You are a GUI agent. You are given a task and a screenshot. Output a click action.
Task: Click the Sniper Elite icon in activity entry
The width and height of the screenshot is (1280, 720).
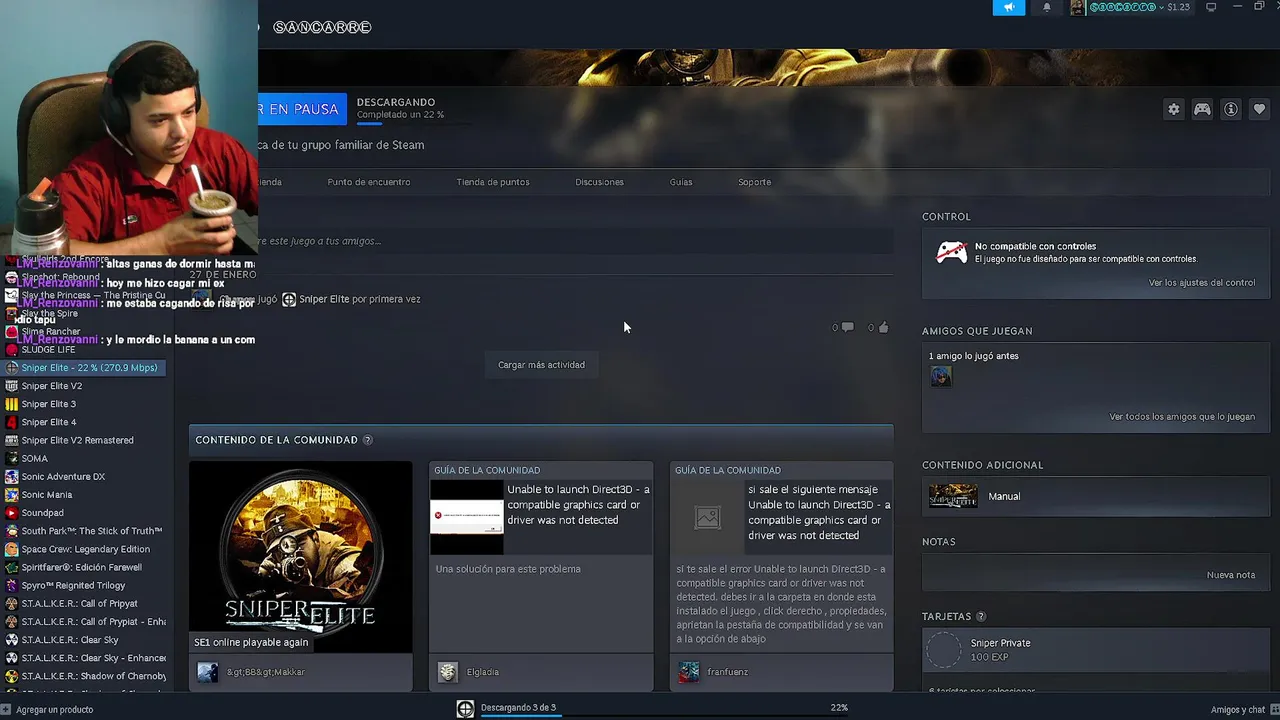[x=289, y=299]
